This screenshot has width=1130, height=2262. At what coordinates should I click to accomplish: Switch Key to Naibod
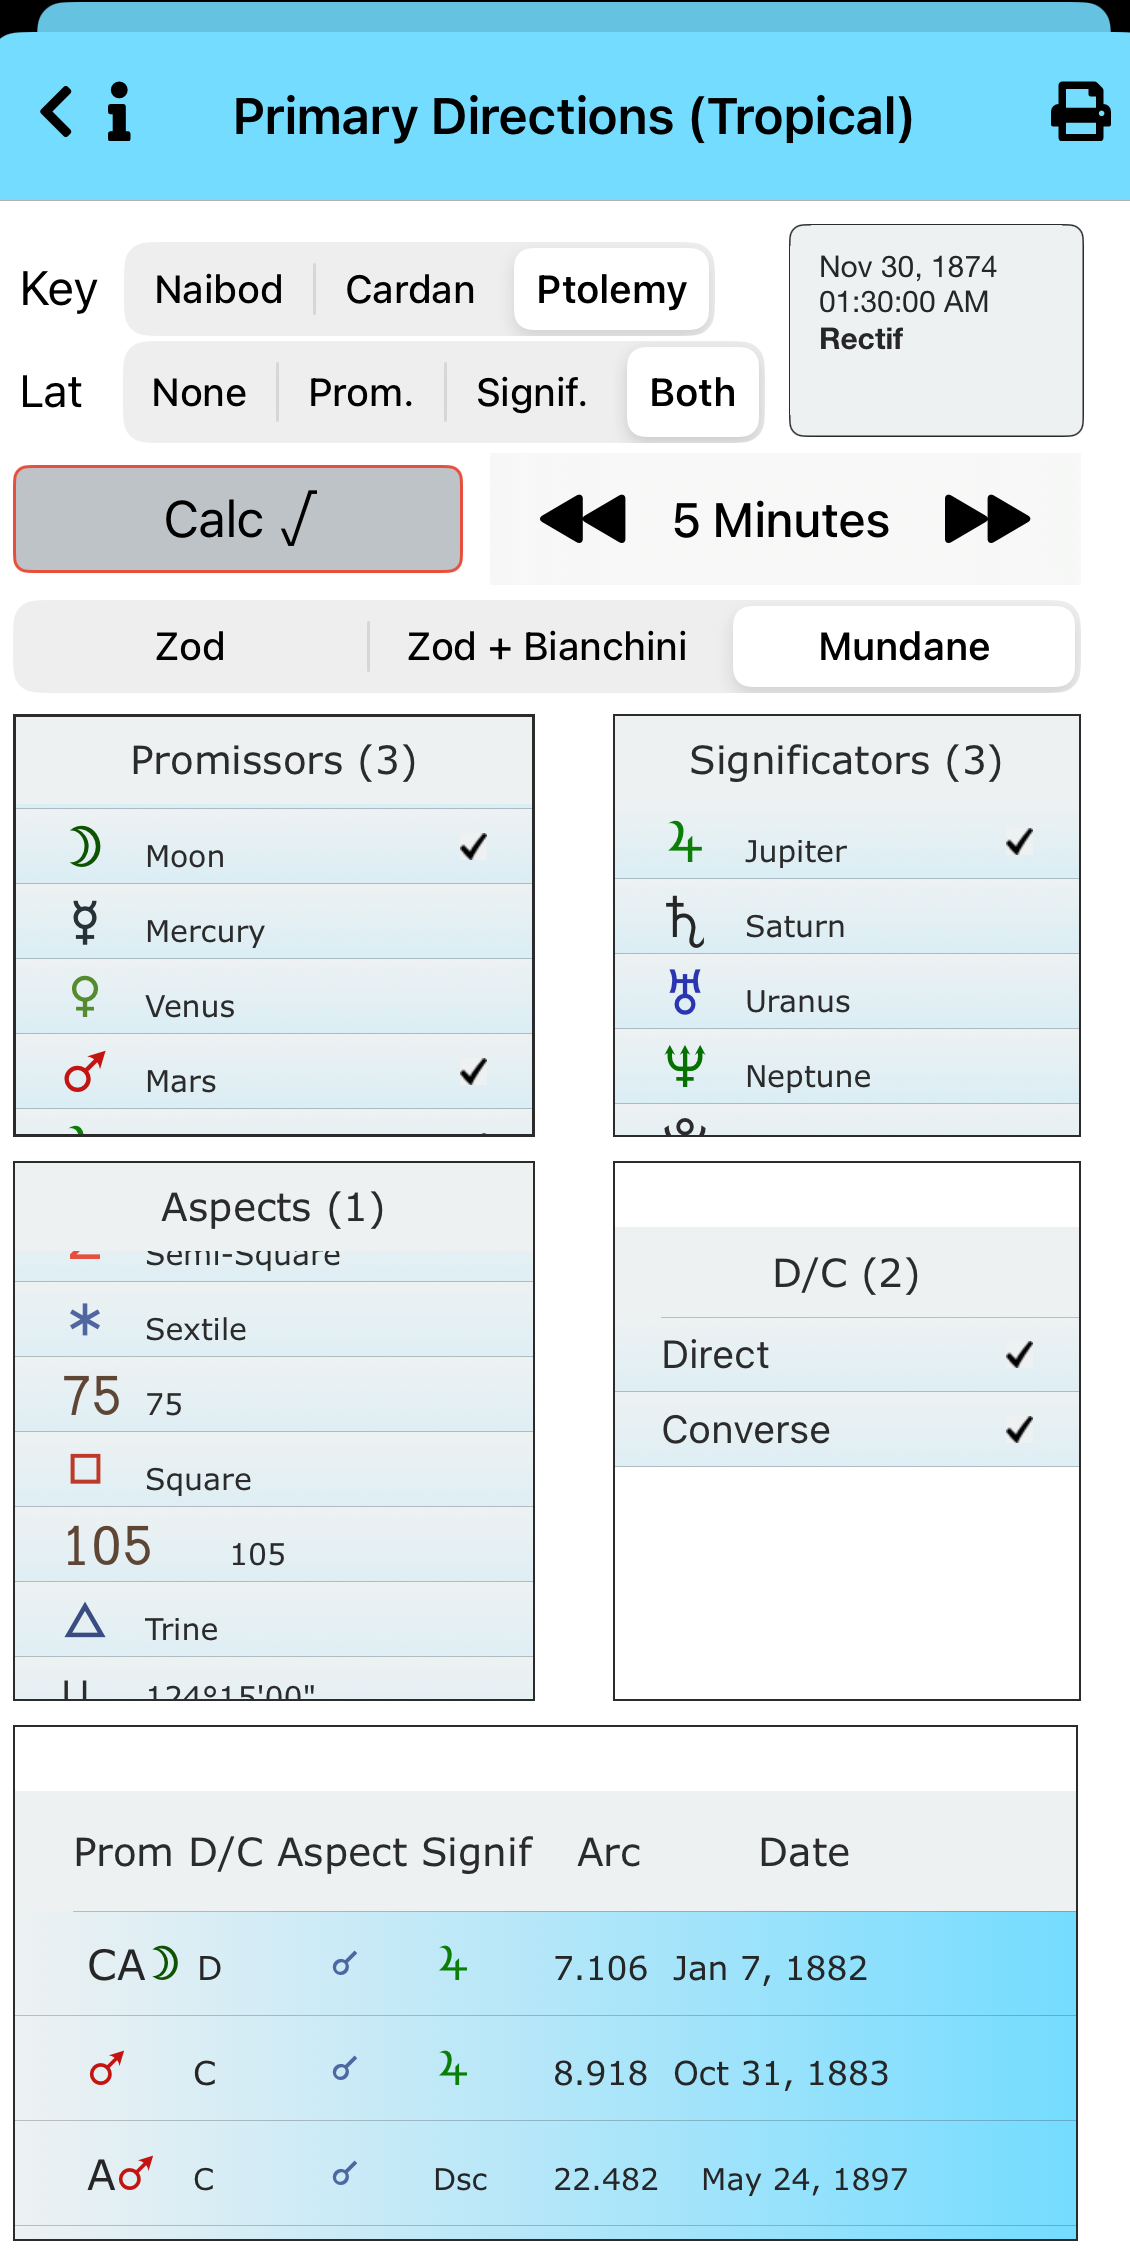219,290
